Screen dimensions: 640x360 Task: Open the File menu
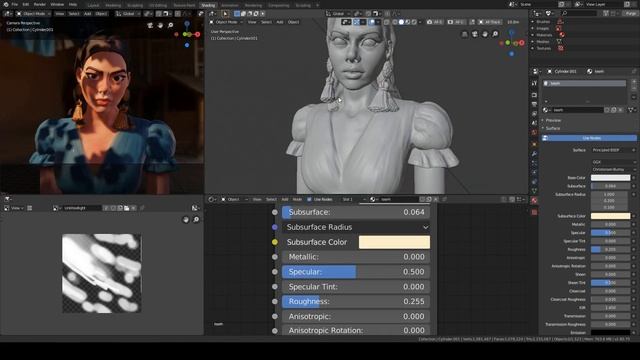(14, 4)
